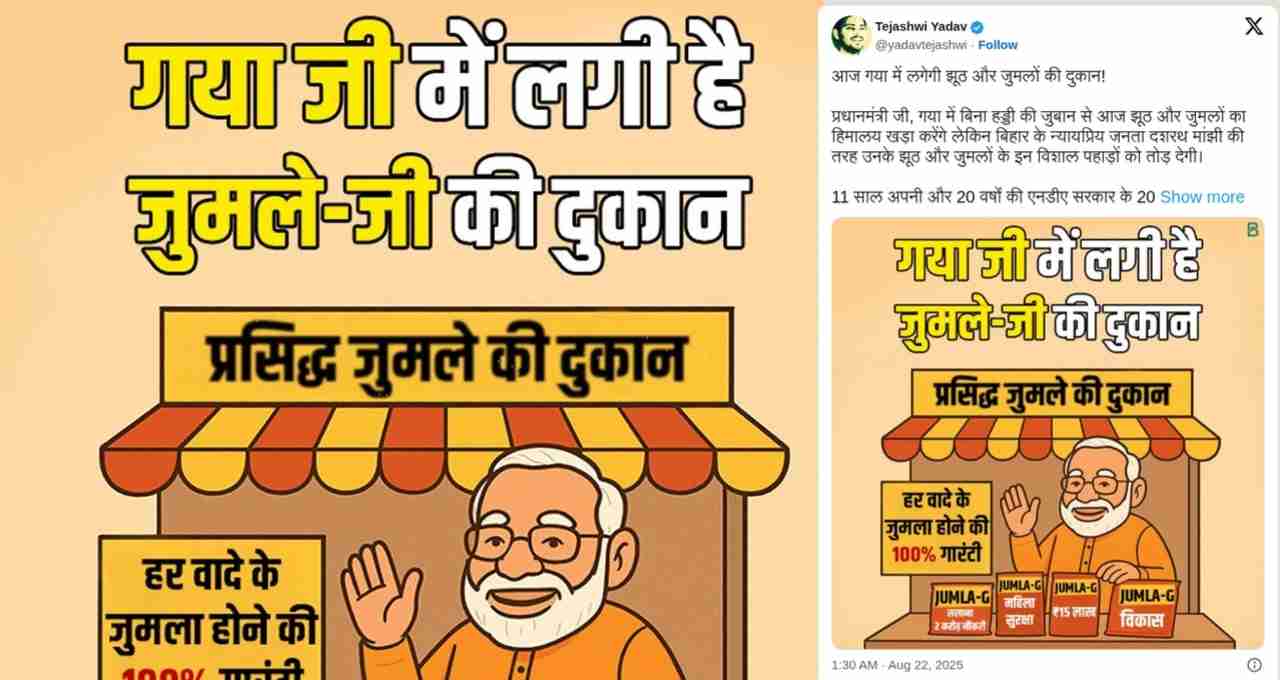Open Tejashwi Yadav's profile avatar
This screenshot has width=1280, height=680.
[x=850, y=35]
